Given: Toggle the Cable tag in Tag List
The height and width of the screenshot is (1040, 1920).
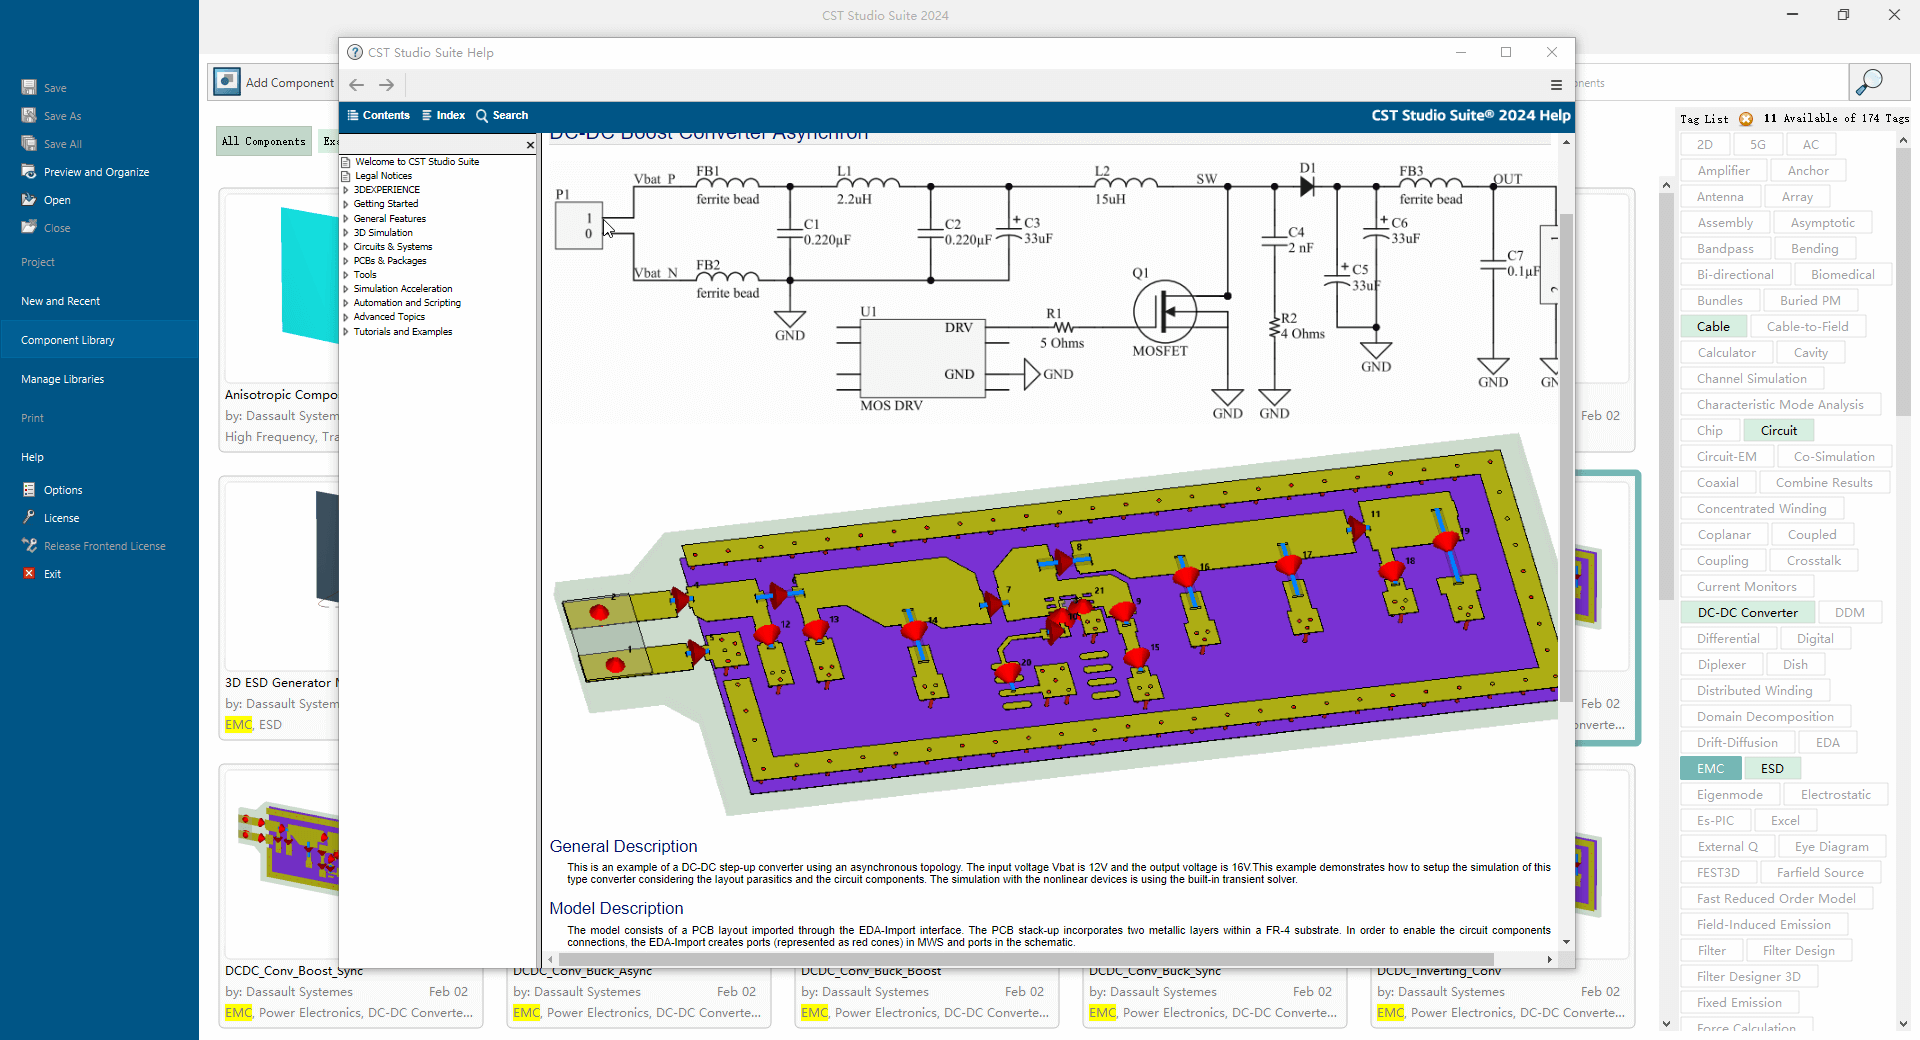Looking at the screenshot, I should pos(1713,327).
